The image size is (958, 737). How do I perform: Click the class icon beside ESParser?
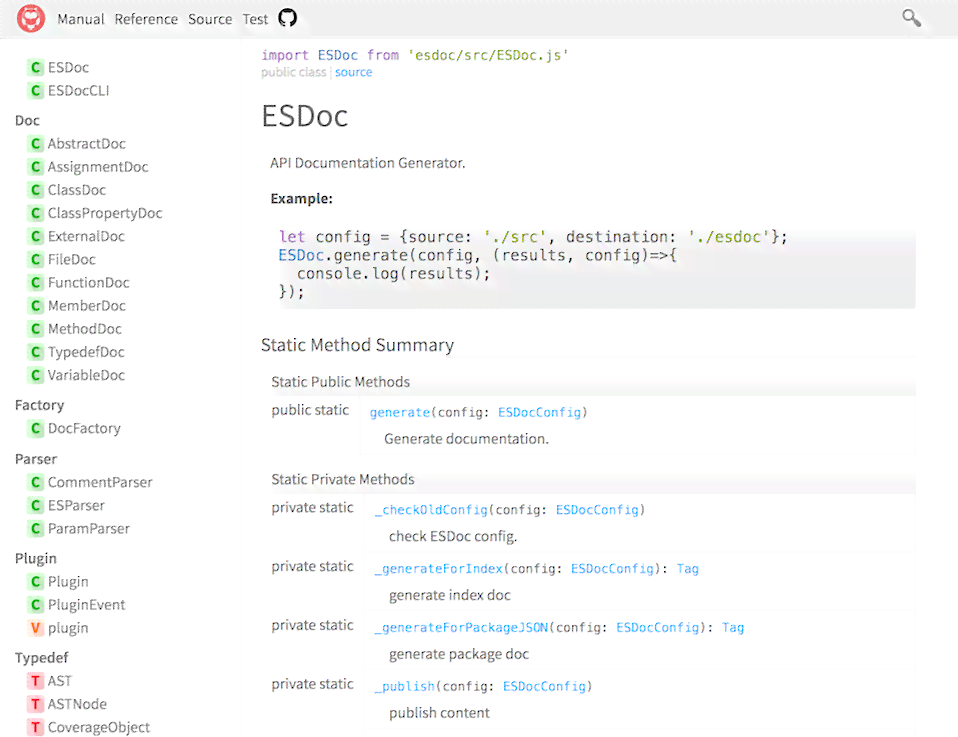point(35,505)
